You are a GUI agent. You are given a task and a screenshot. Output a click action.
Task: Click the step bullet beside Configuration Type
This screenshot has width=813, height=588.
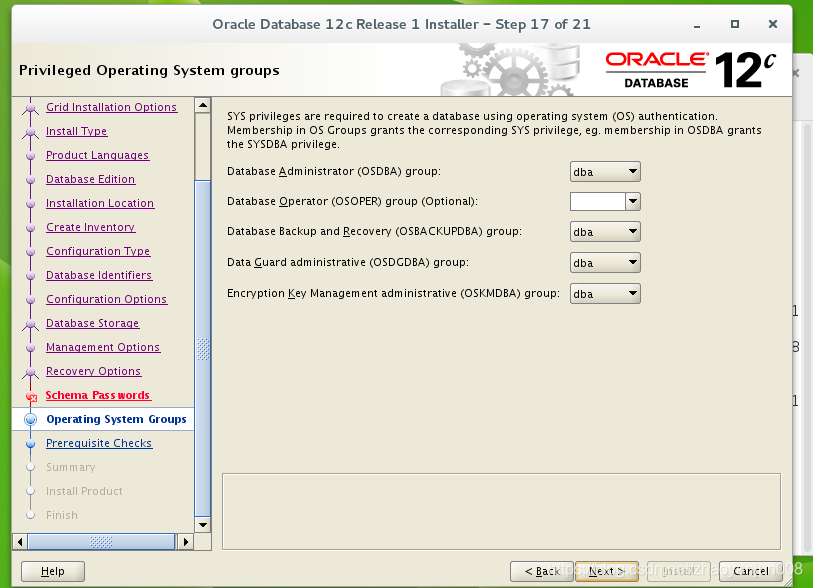point(31,251)
